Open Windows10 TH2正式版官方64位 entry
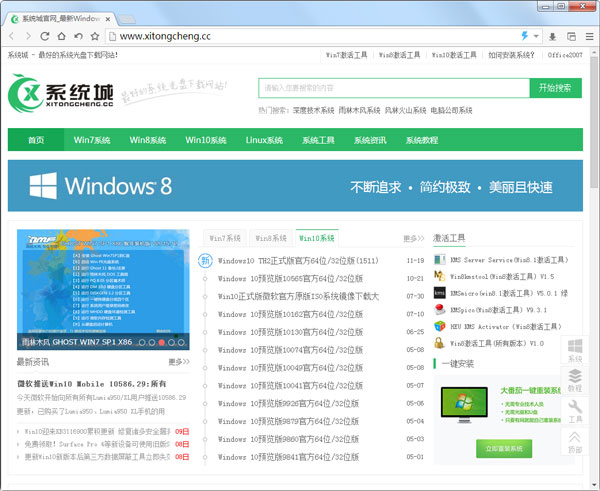The width and height of the screenshot is (600, 491). click(298, 261)
